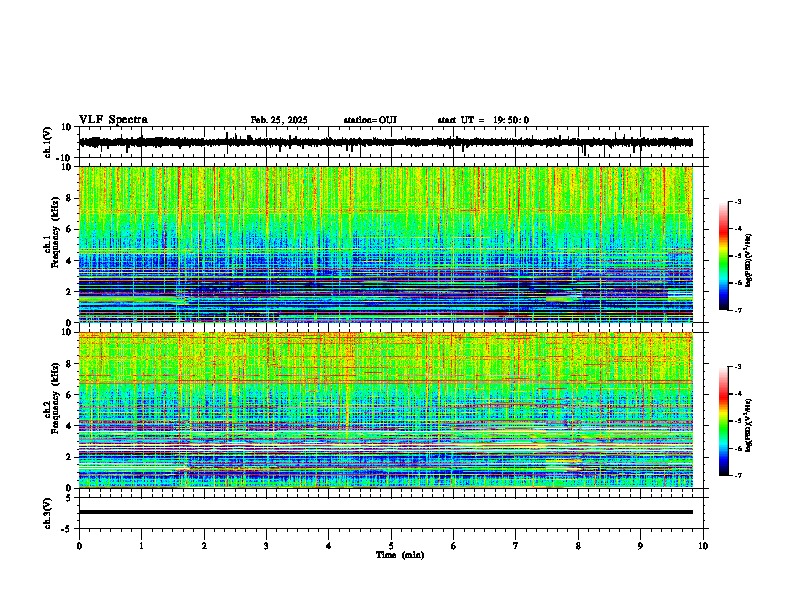Select the date "Feb. 25, 2025"
The height and width of the screenshot is (612, 792).
point(279,120)
